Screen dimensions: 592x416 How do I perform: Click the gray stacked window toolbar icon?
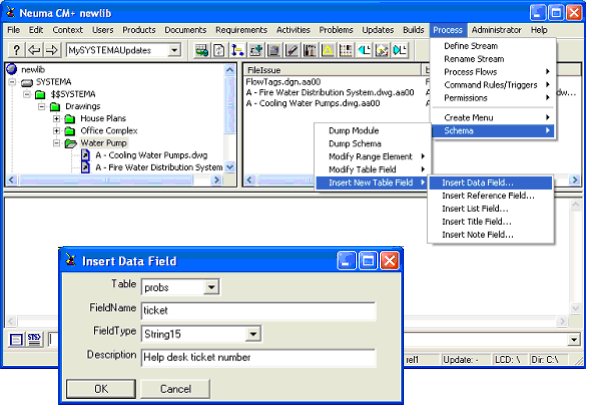click(274, 50)
